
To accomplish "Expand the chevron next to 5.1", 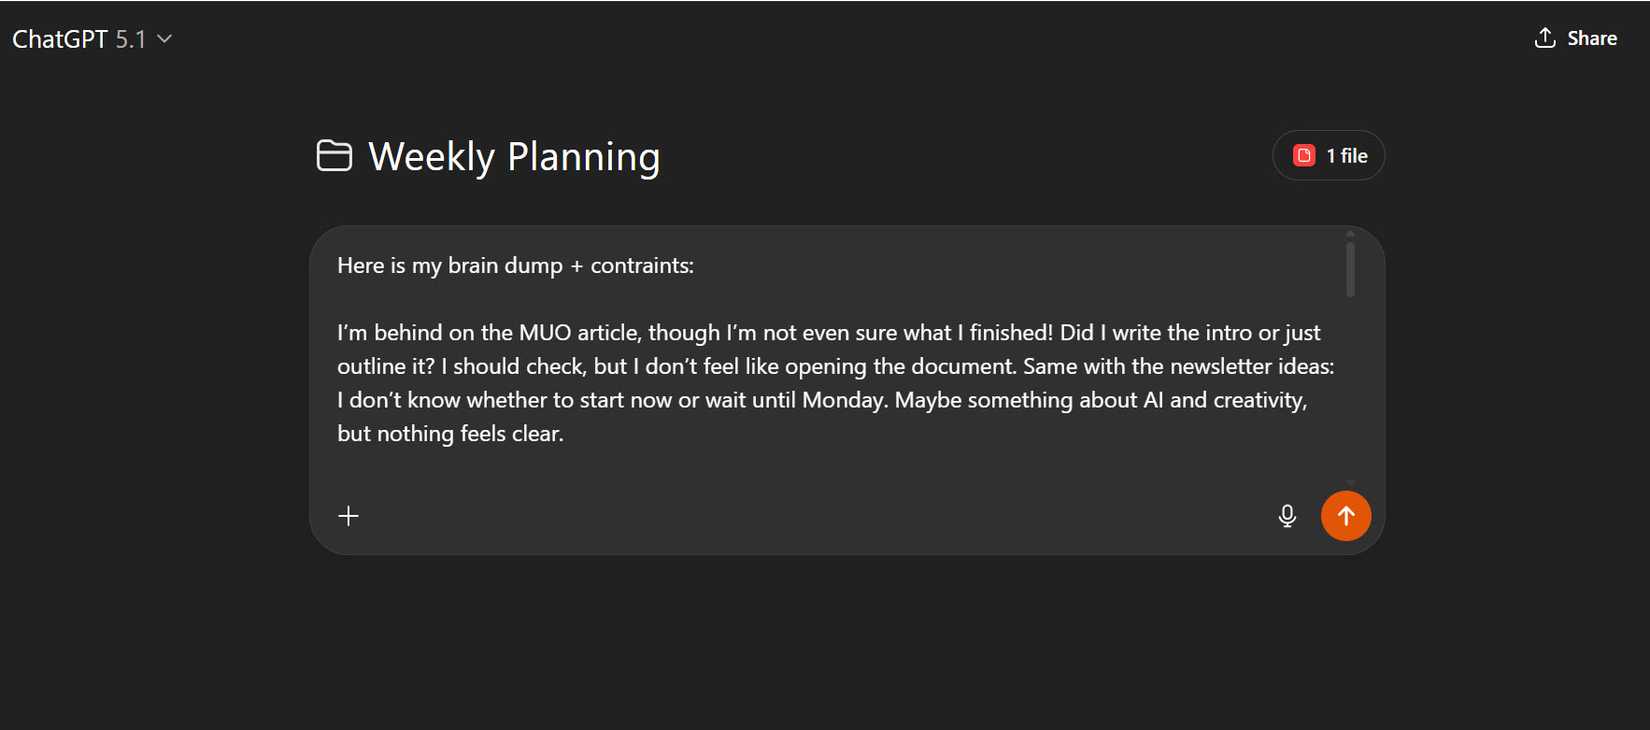I will (165, 39).
